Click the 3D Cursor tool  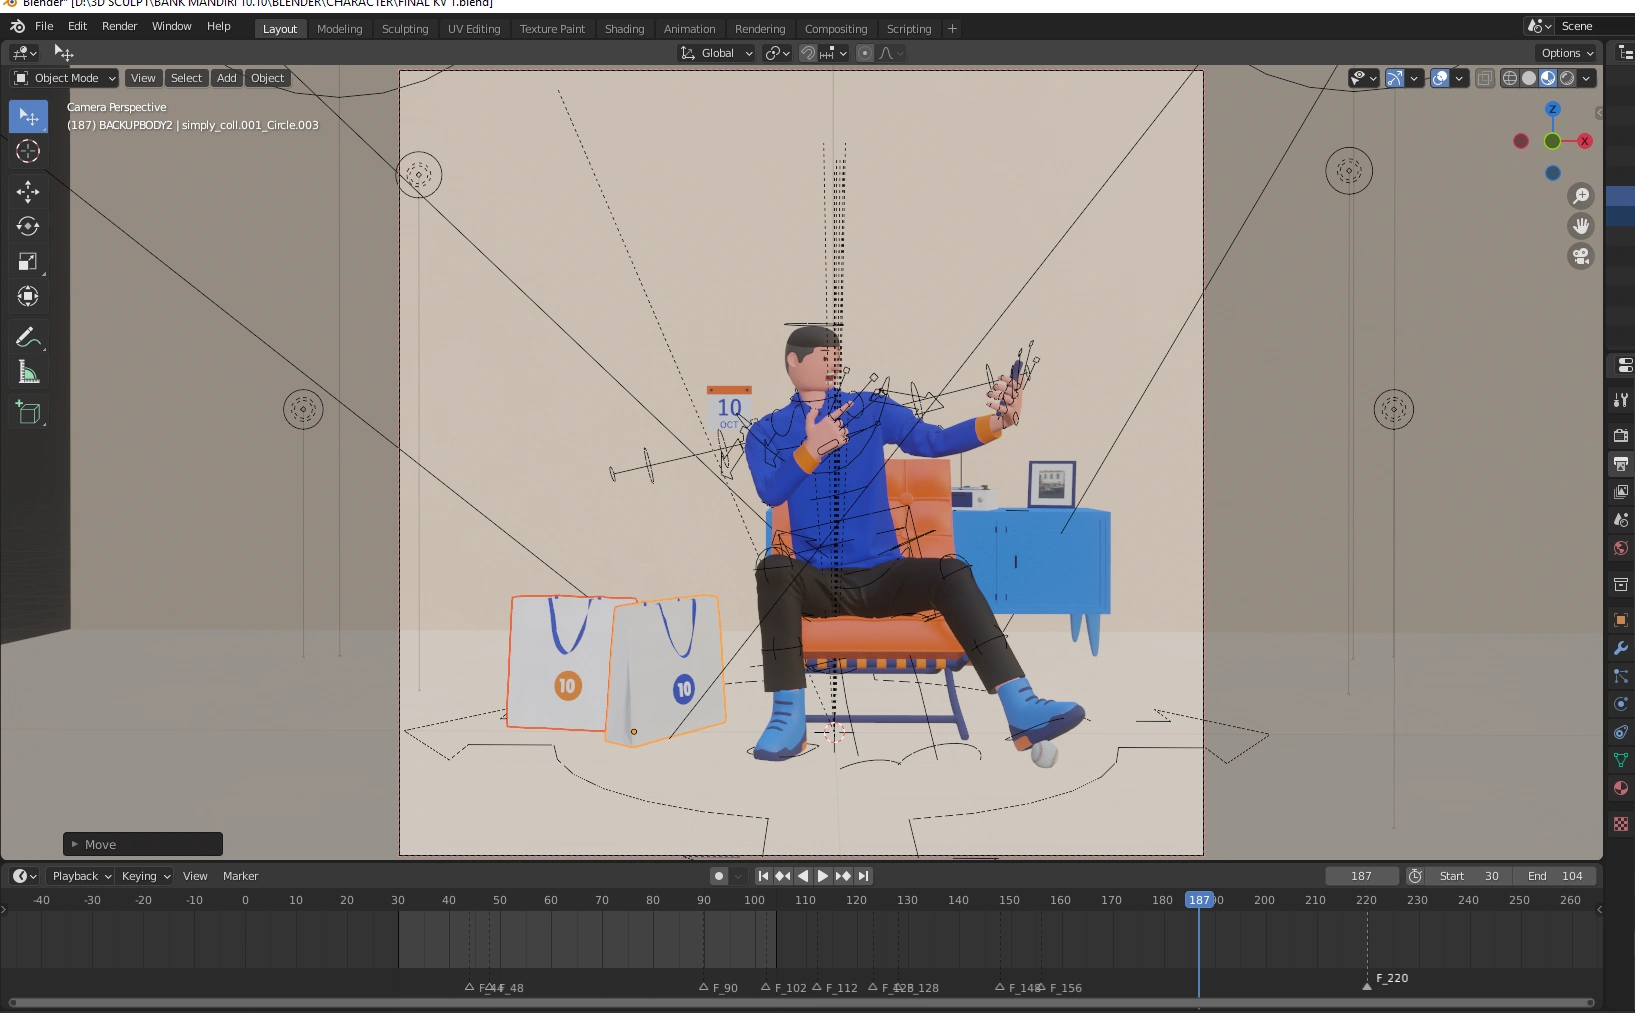pyautogui.click(x=28, y=152)
